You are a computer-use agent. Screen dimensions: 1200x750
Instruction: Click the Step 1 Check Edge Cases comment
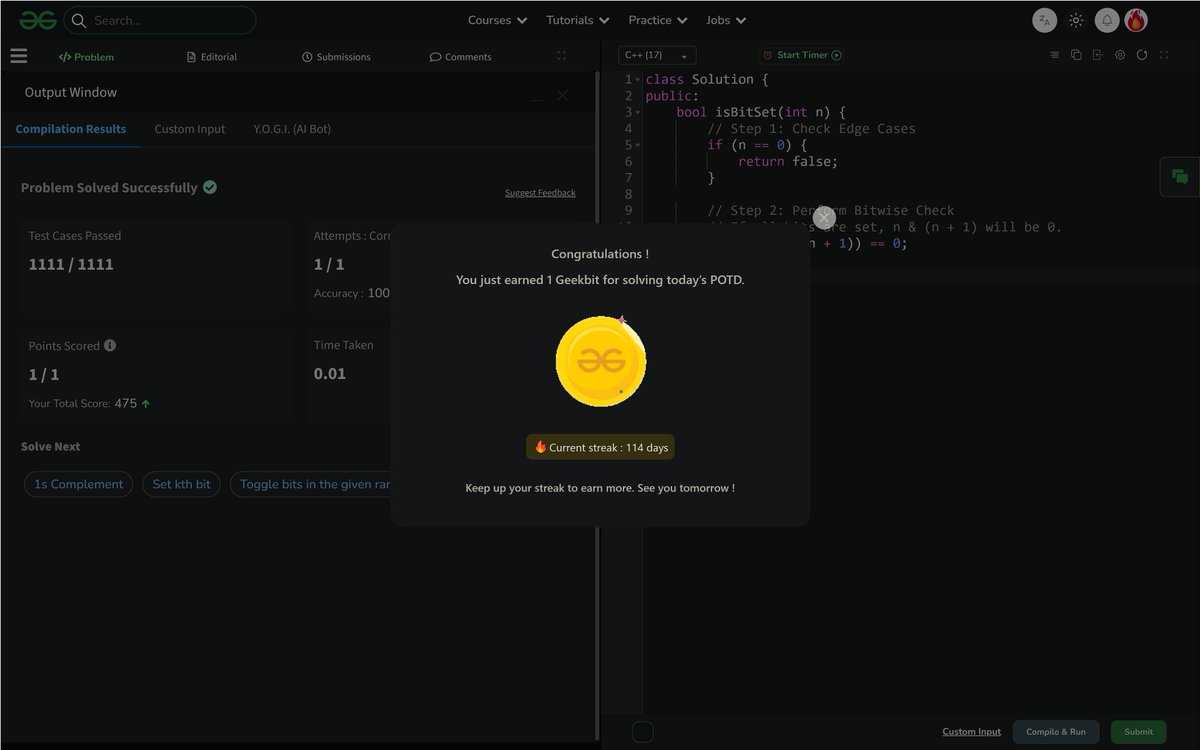[x=811, y=129]
